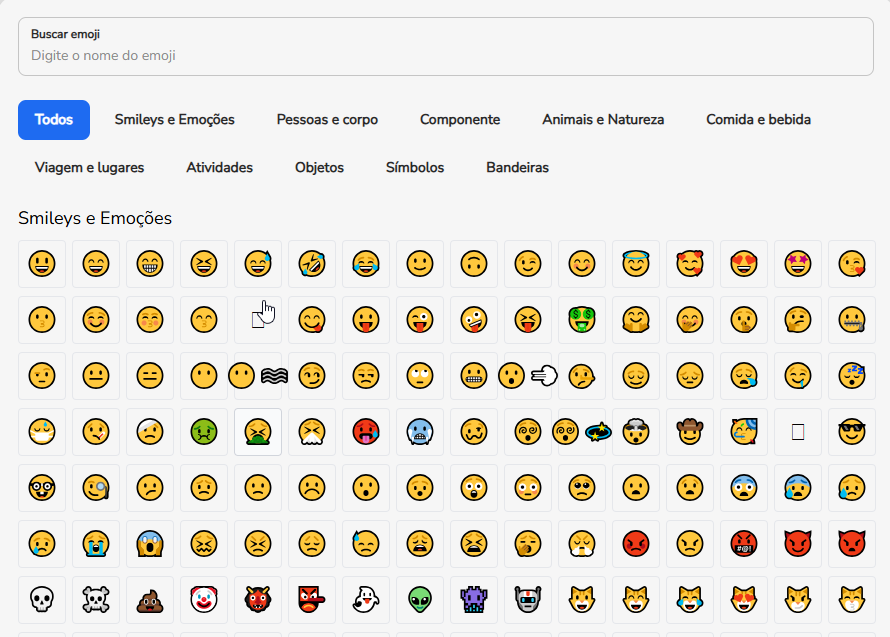Choose the sunglasses face emoji
The height and width of the screenshot is (637, 890).
tap(852, 432)
